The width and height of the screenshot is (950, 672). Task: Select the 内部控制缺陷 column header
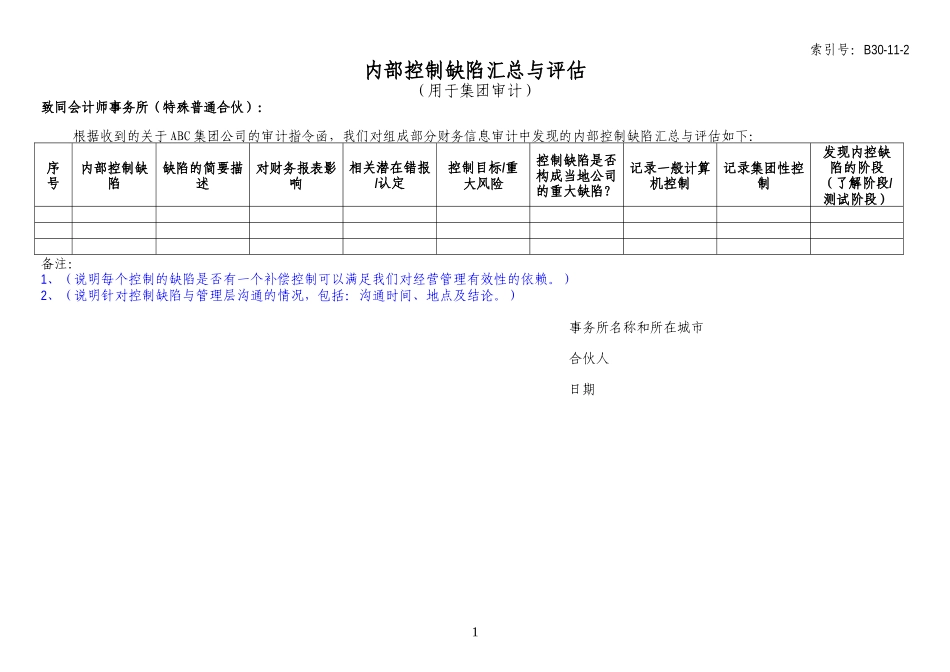point(114,175)
